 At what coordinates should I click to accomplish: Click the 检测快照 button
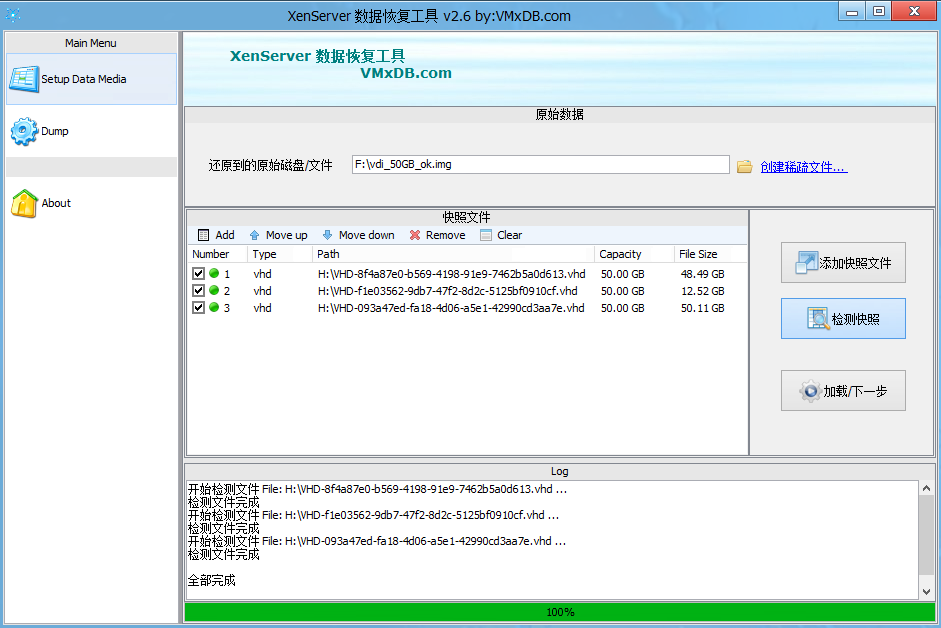tap(843, 319)
